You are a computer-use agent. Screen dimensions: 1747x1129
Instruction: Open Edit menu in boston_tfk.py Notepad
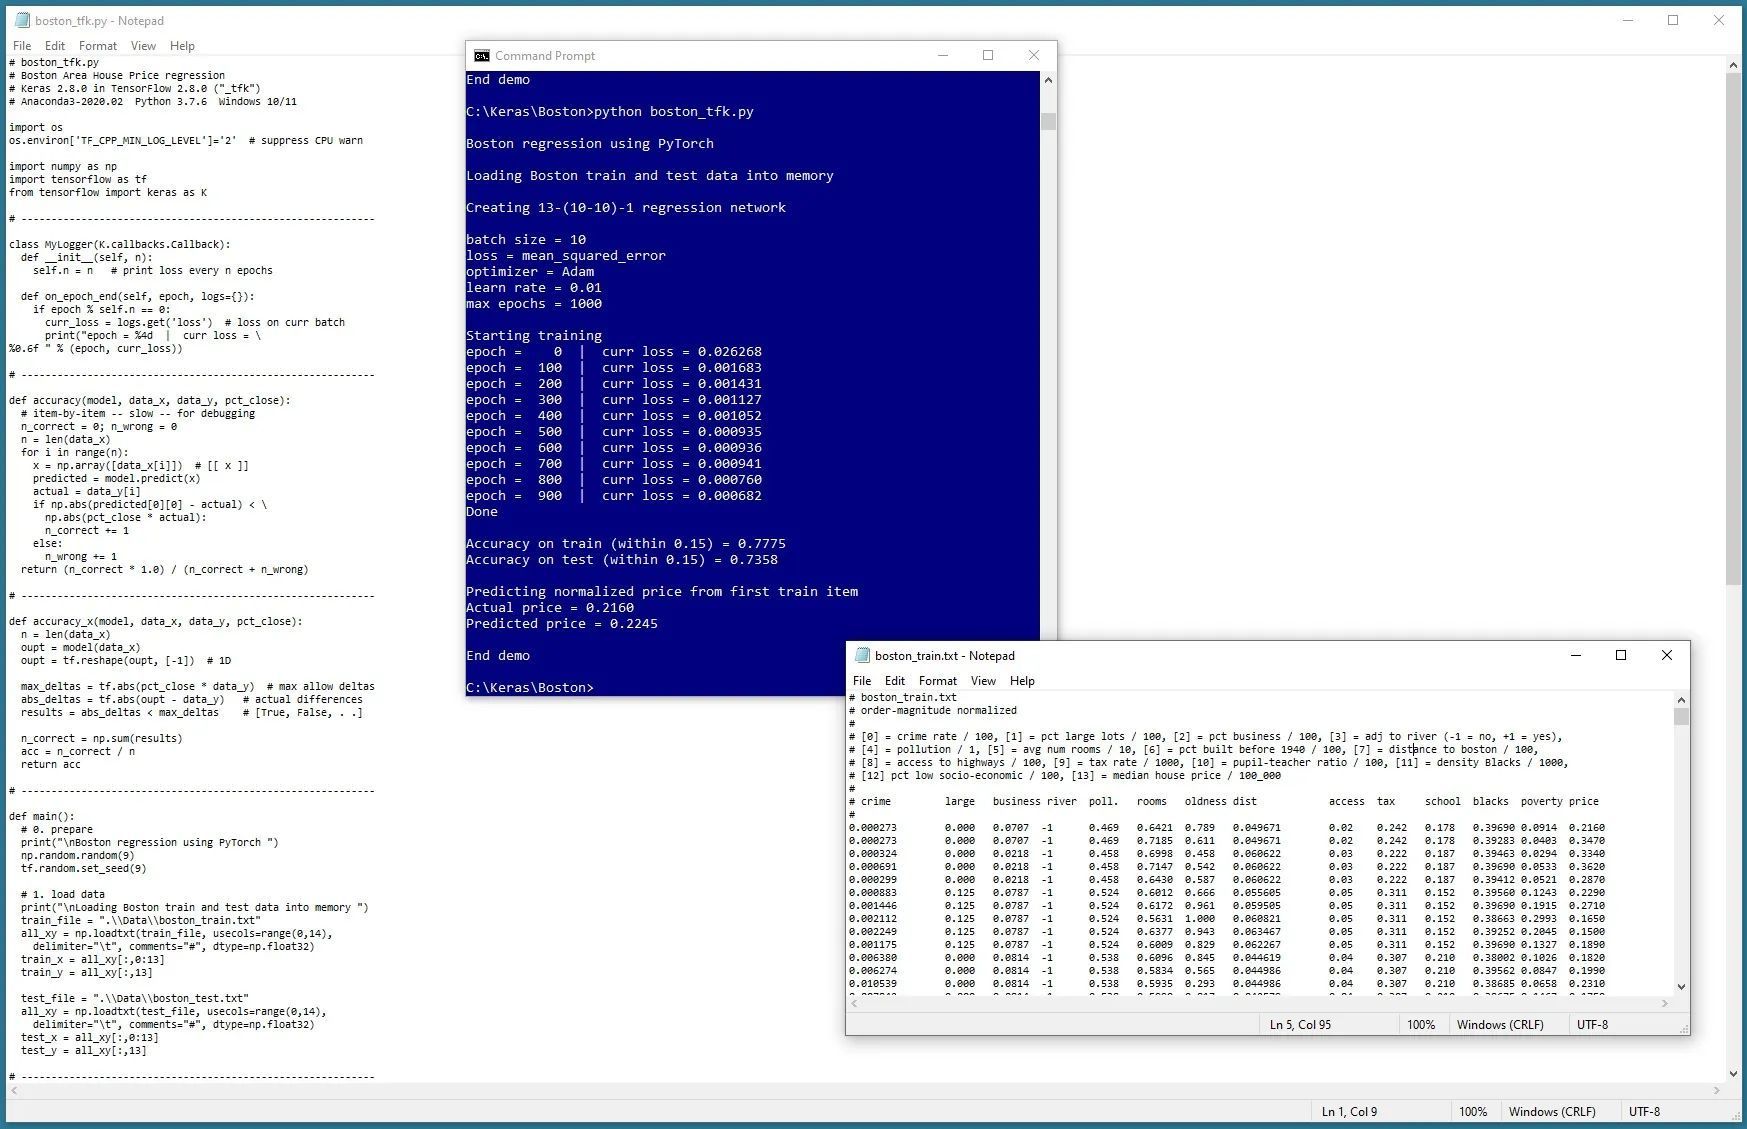point(55,46)
